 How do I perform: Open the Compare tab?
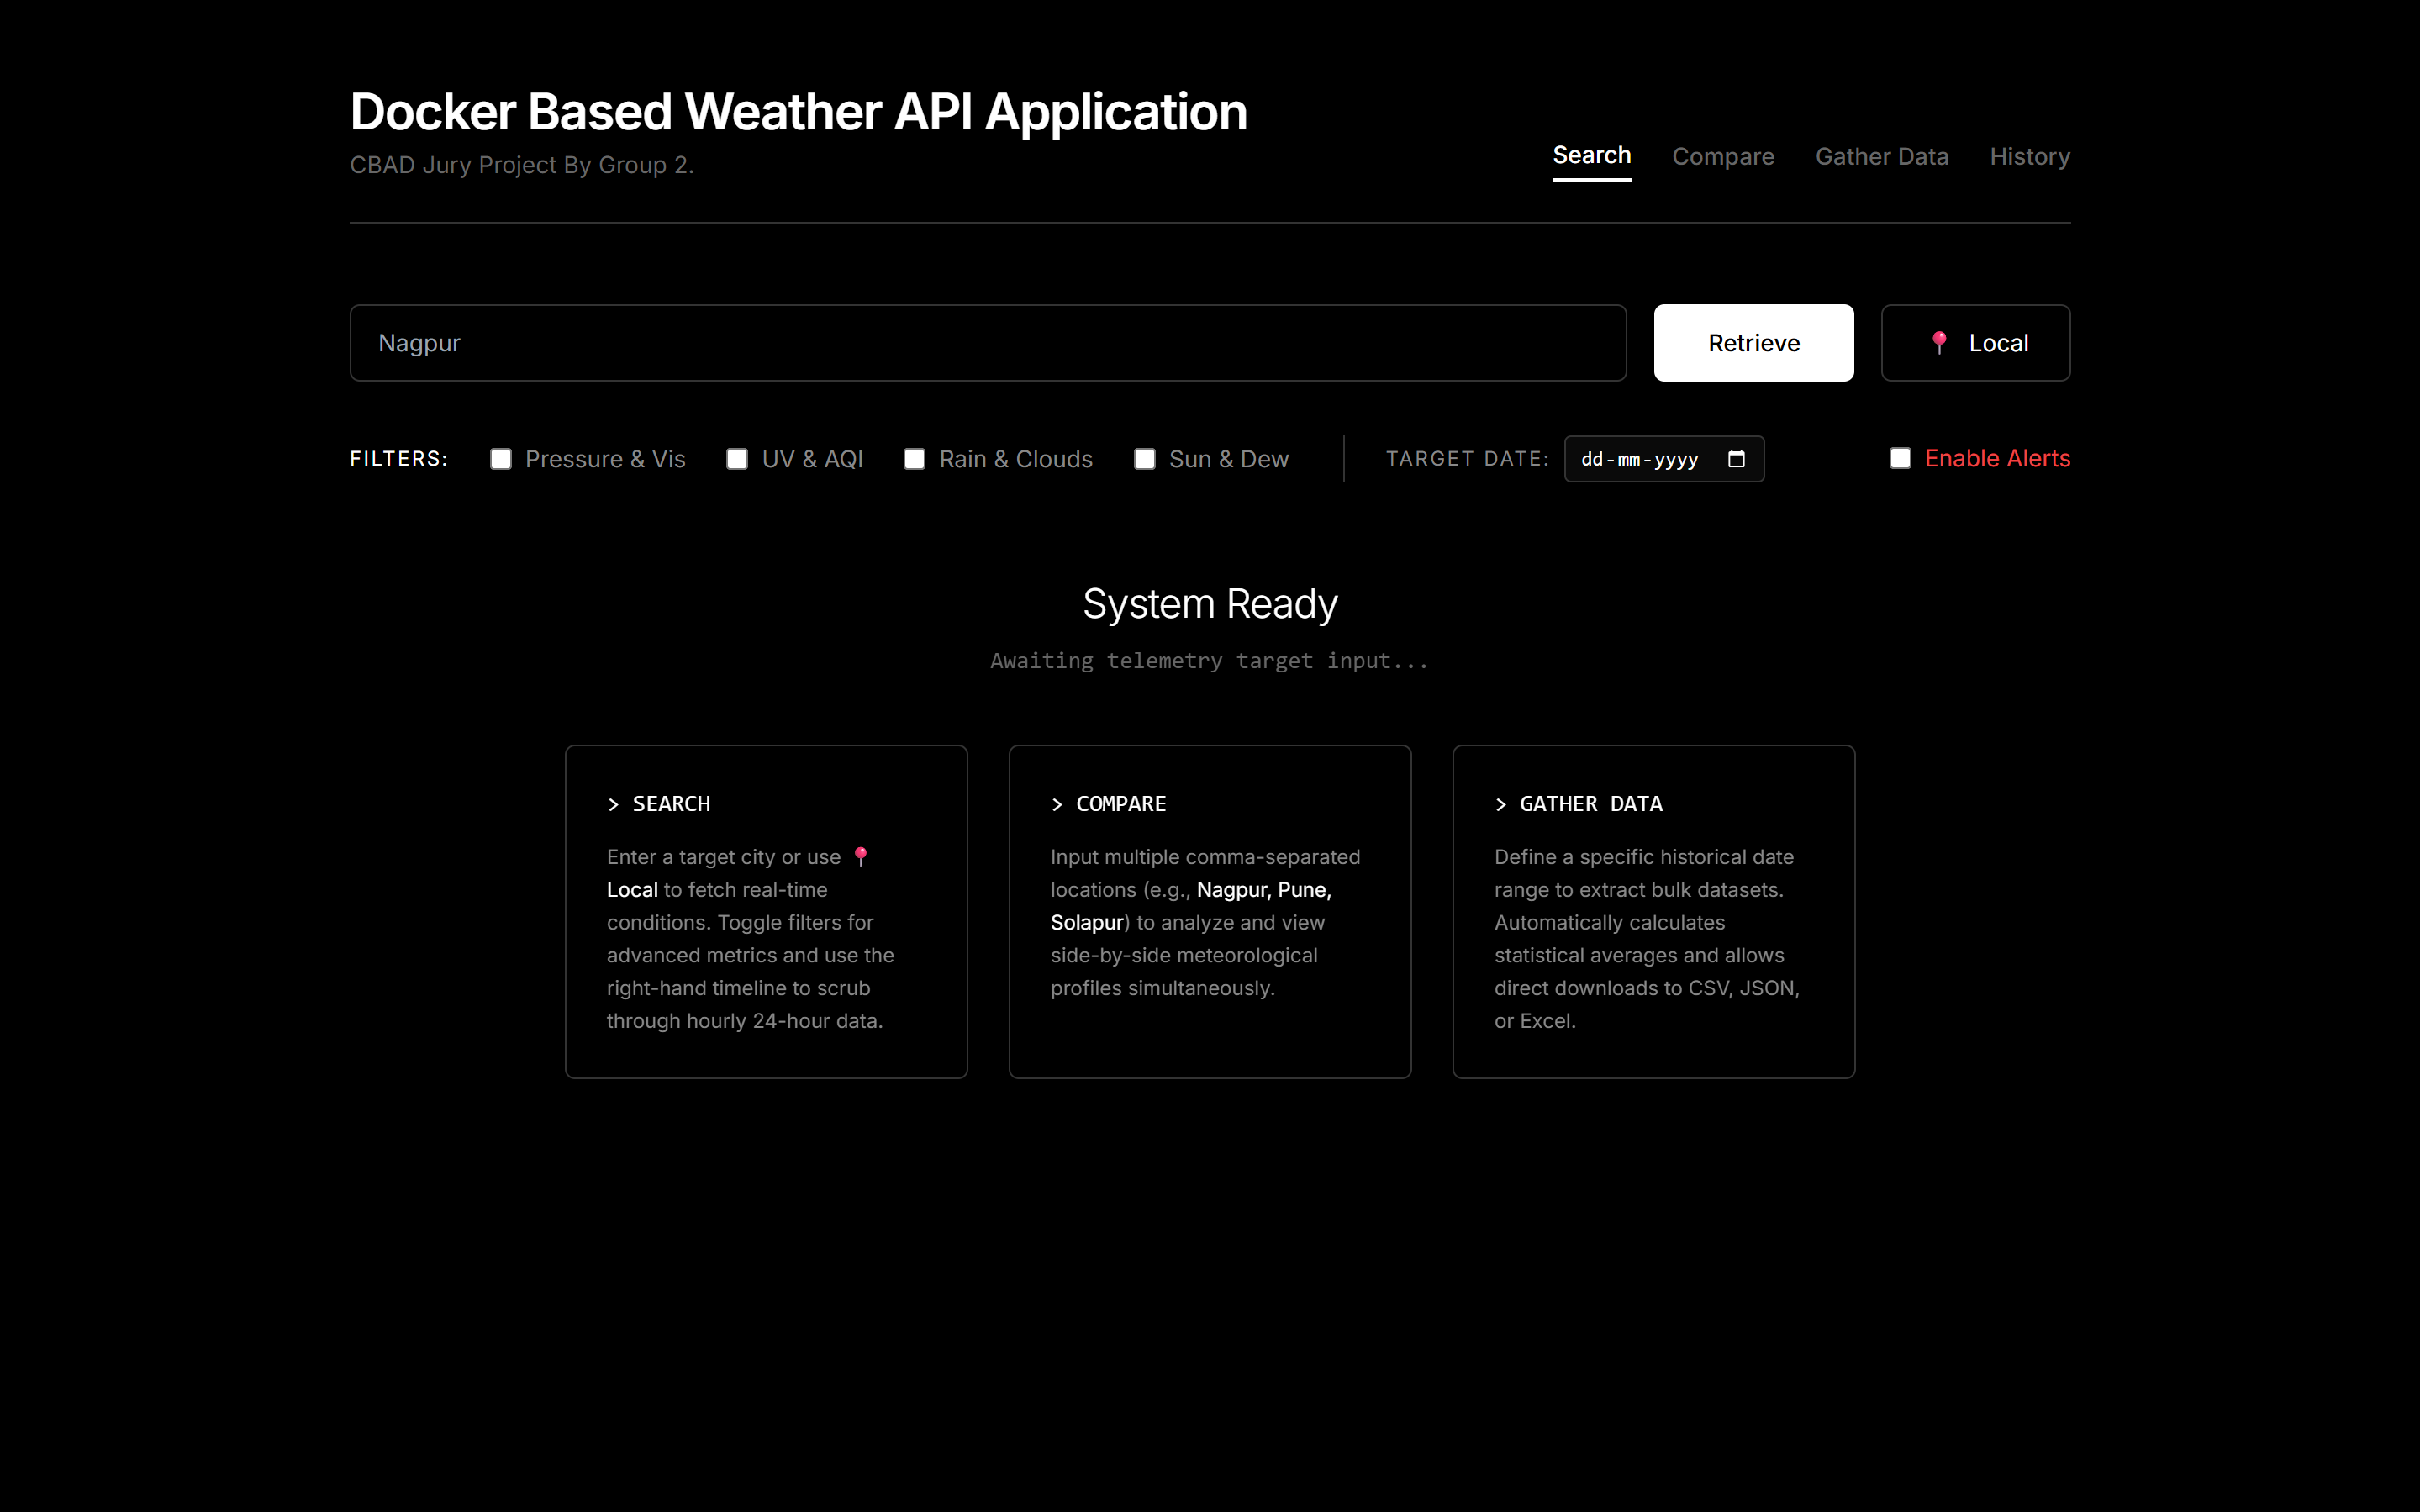tap(1723, 157)
